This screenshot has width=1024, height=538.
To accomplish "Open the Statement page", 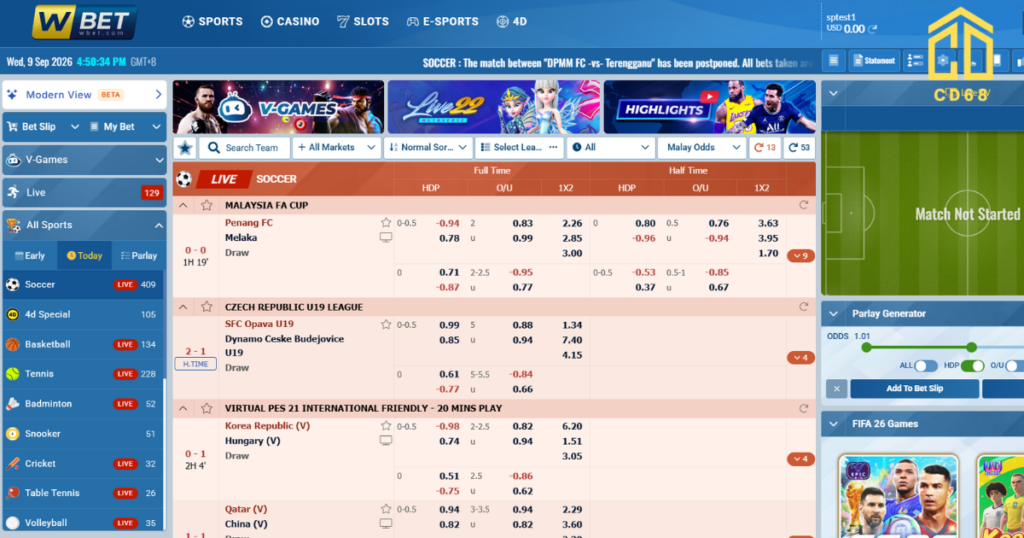I will point(874,61).
